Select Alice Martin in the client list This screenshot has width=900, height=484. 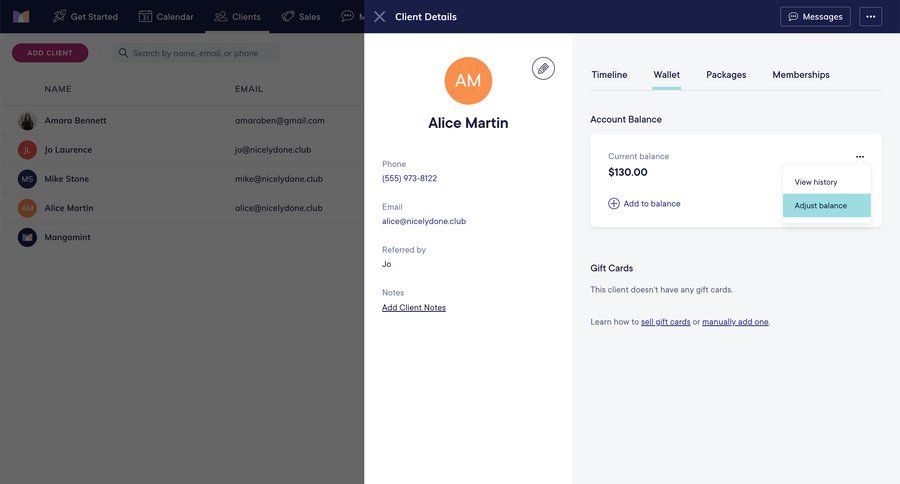[182, 208]
